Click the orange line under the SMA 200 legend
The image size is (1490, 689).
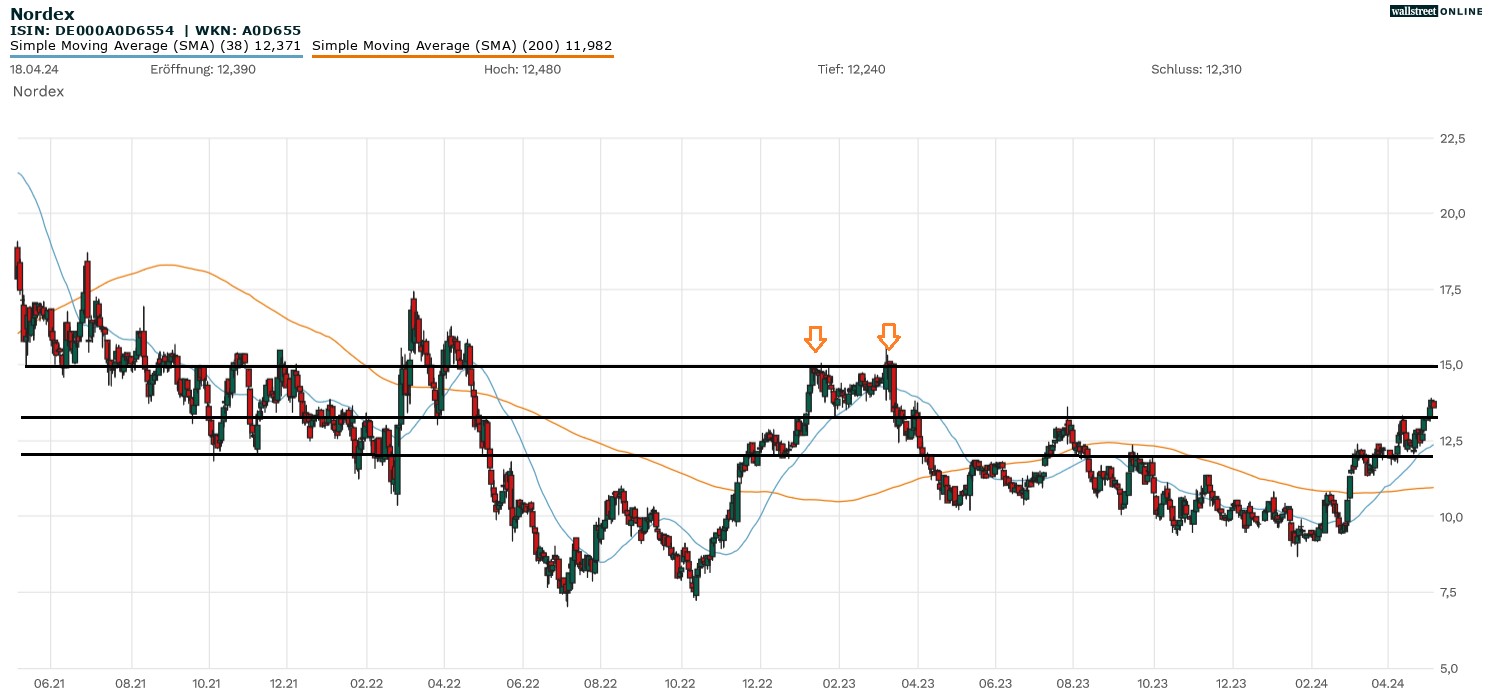click(462, 57)
